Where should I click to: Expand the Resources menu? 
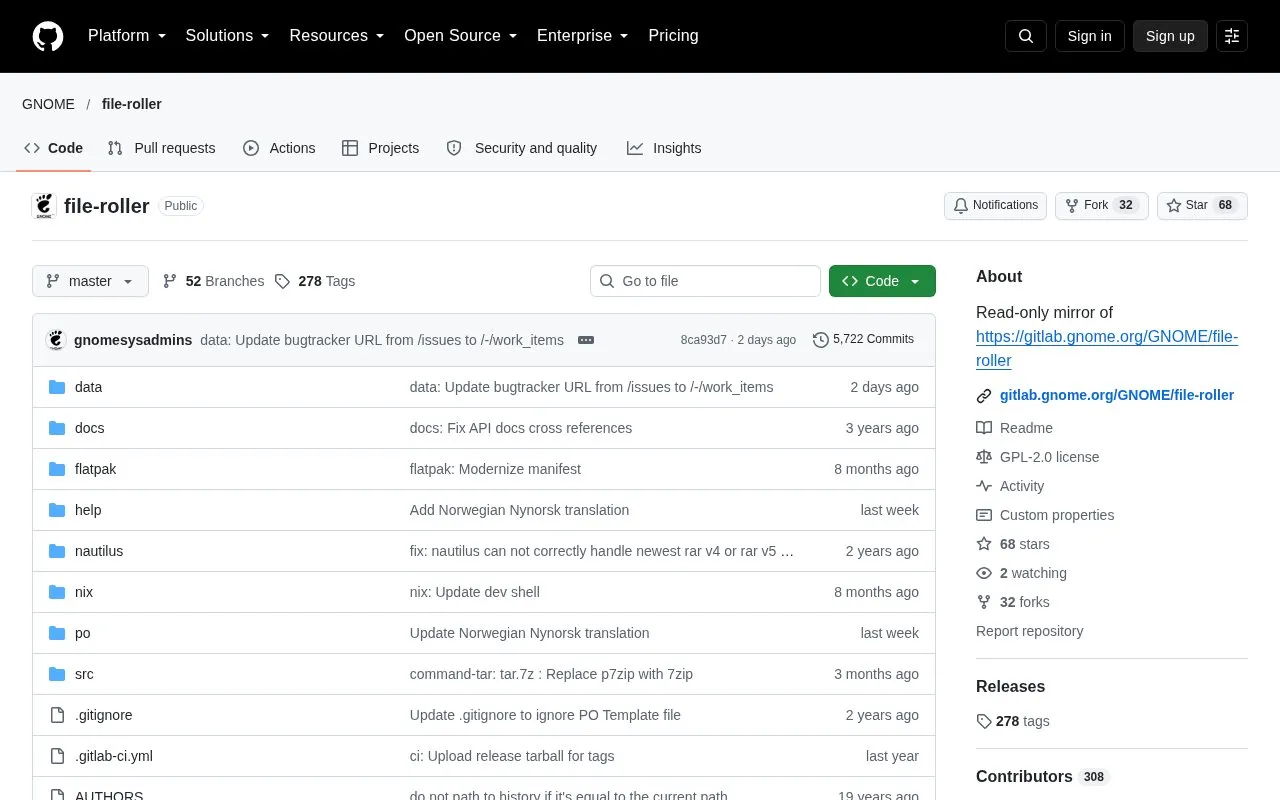tap(337, 36)
